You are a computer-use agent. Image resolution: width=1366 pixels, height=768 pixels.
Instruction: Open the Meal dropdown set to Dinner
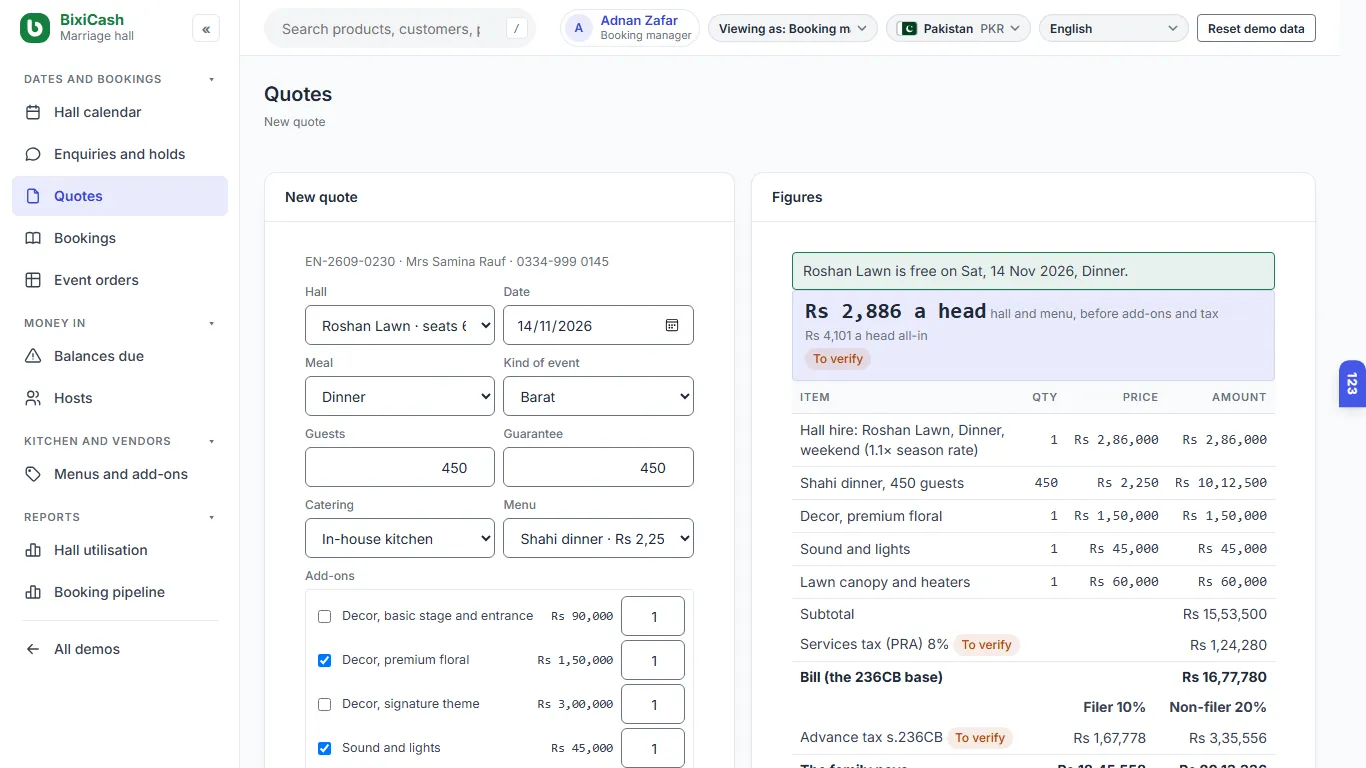(400, 396)
